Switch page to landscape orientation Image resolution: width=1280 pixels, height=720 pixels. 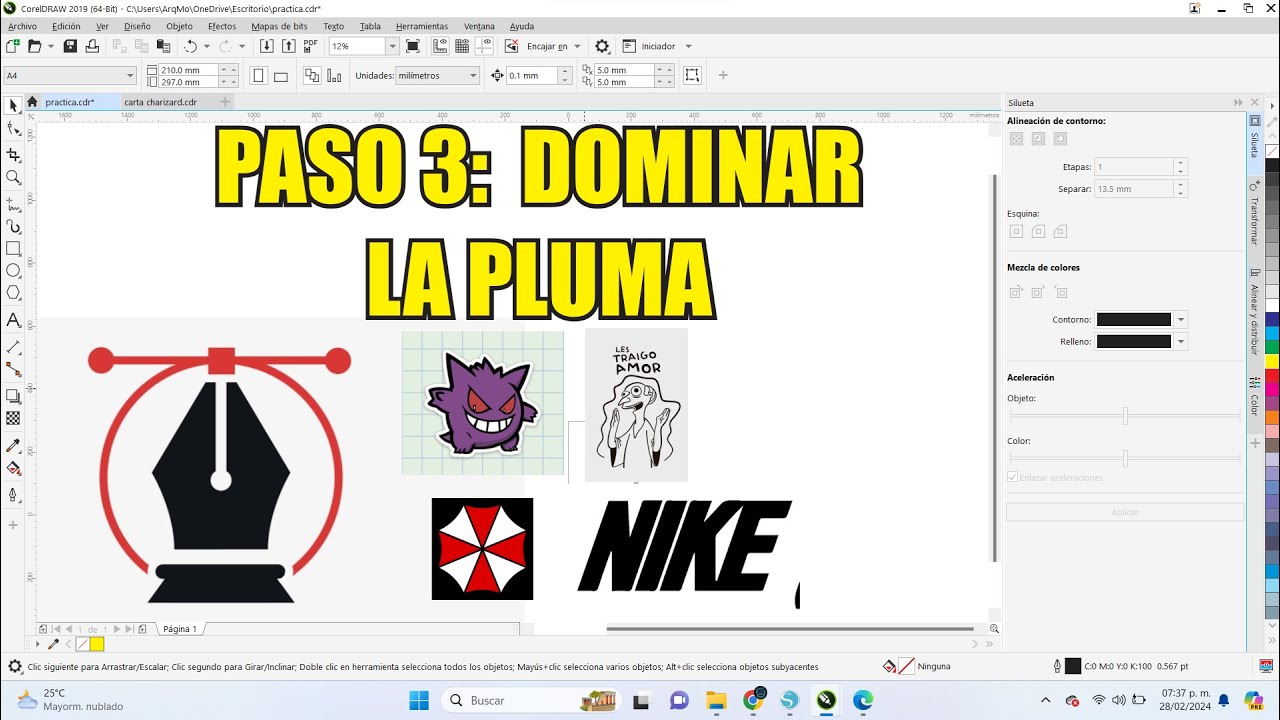281,75
